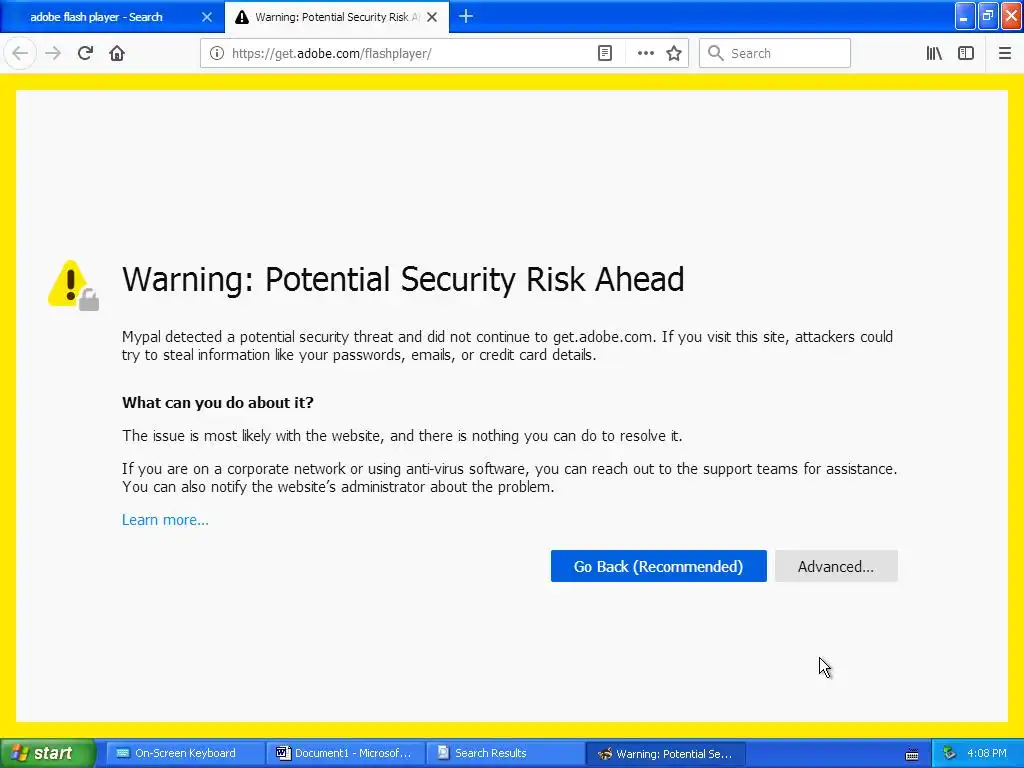Open Search Results window from taskbar

[505, 754]
